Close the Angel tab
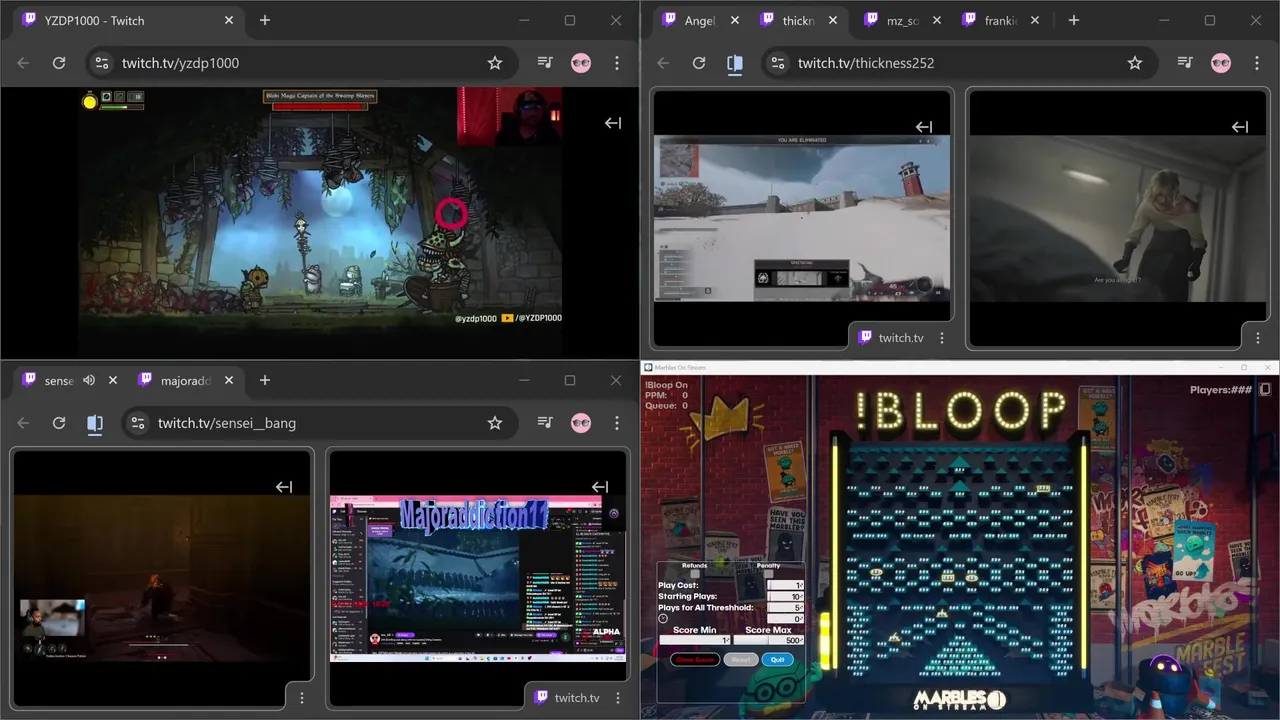 coord(735,20)
